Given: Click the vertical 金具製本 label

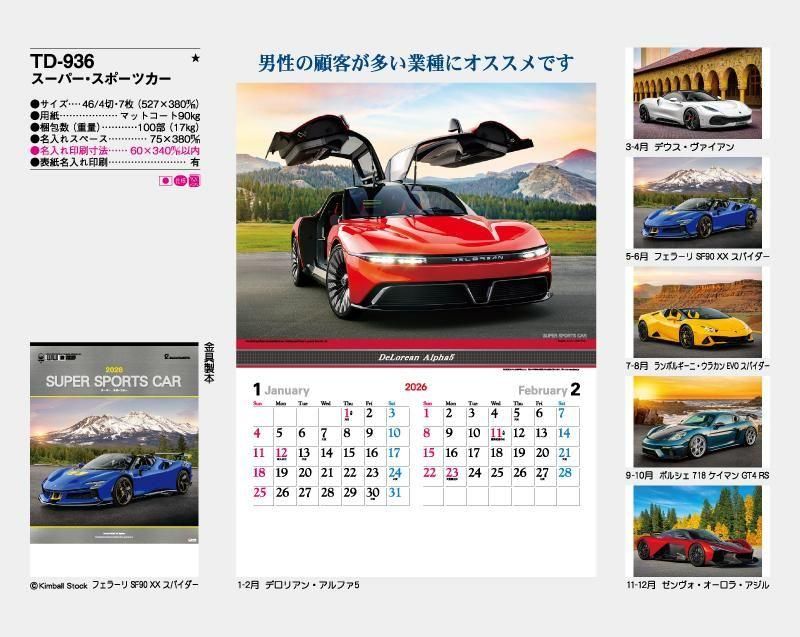Looking at the screenshot, I should pyautogui.click(x=209, y=363).
